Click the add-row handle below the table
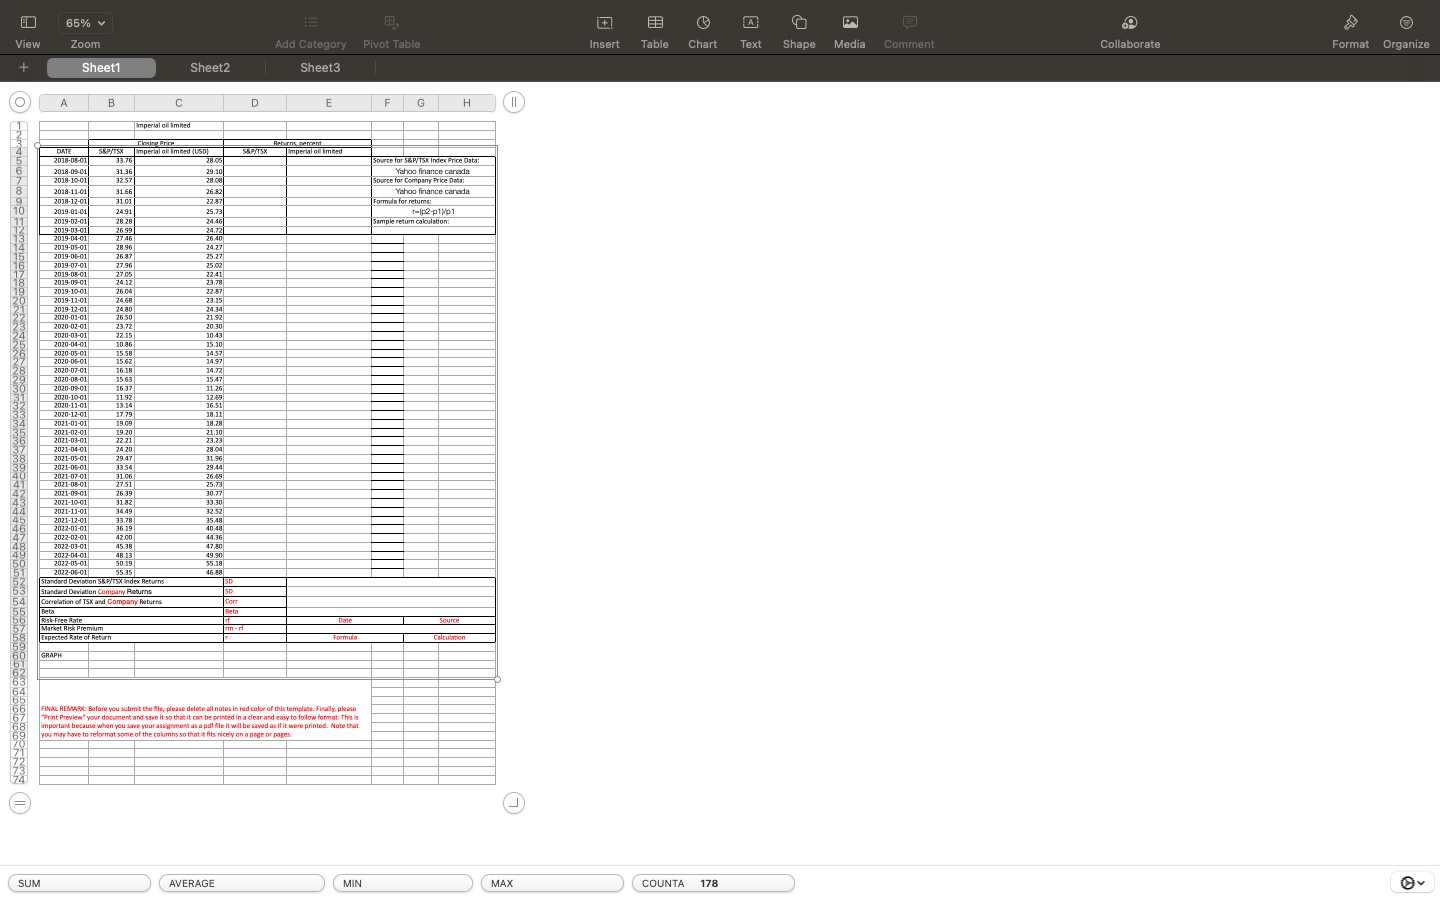This screenshot has height=900, width=1440. [19, 803]
